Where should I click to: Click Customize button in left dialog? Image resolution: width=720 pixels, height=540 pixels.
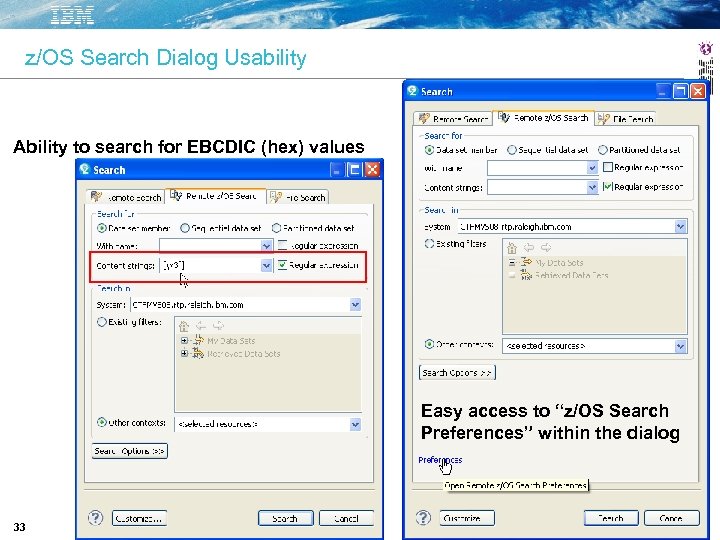pos(139,518)
